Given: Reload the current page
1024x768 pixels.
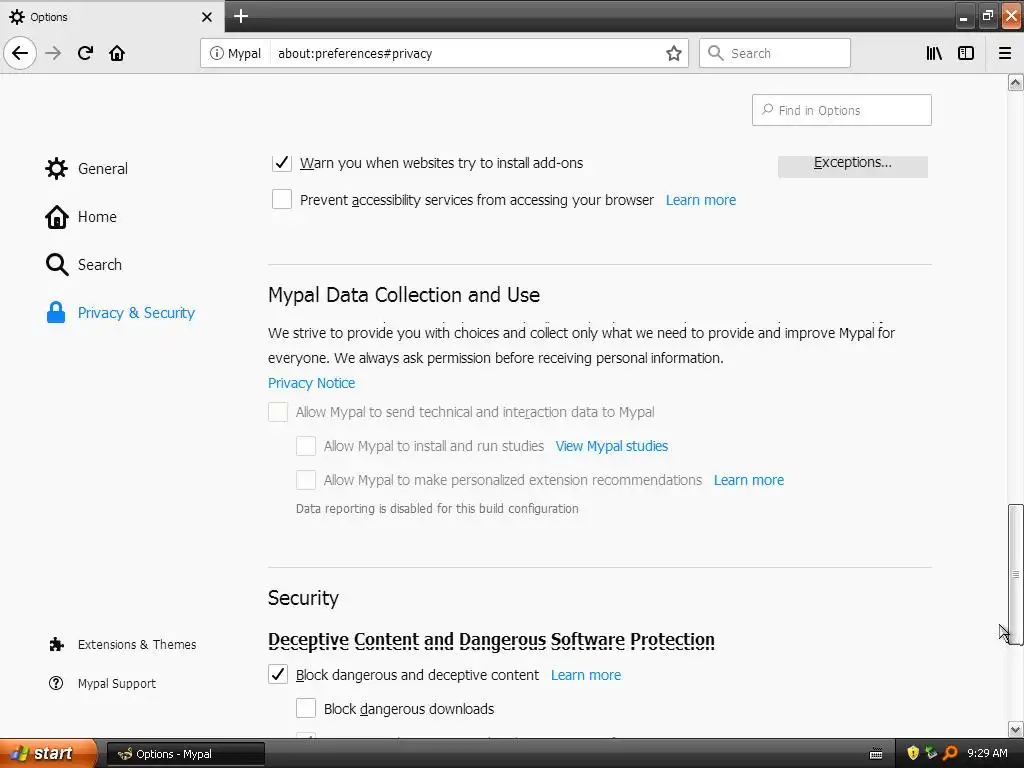Looking at the screenshot, I should click(x=86, y=53).
